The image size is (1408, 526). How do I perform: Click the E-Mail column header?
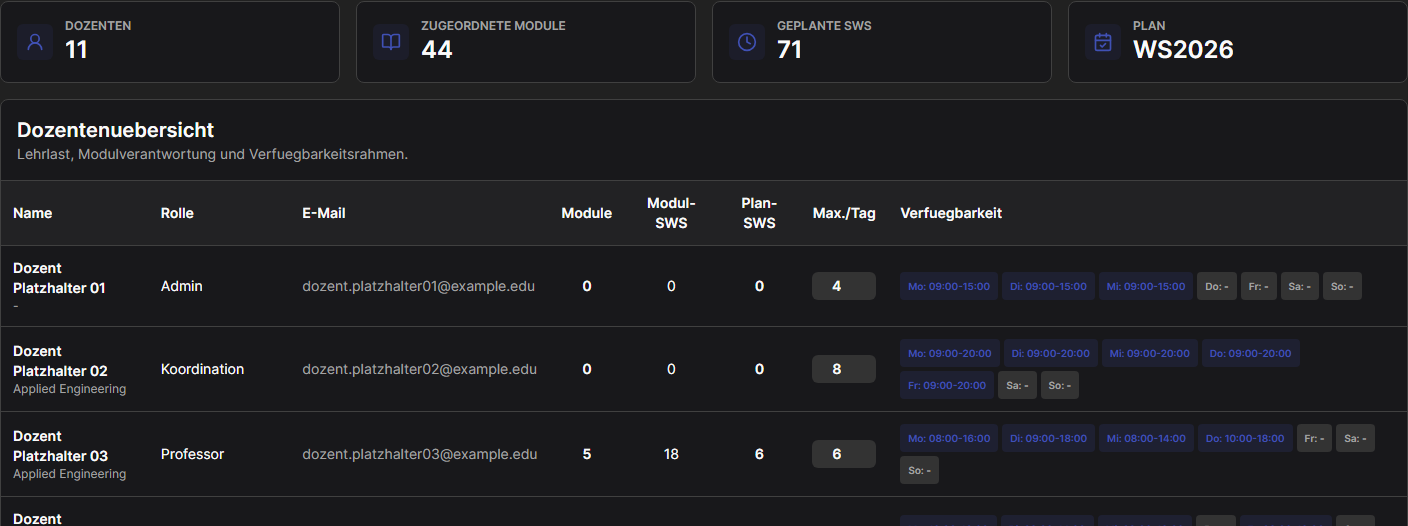click(x=324, y=213)
